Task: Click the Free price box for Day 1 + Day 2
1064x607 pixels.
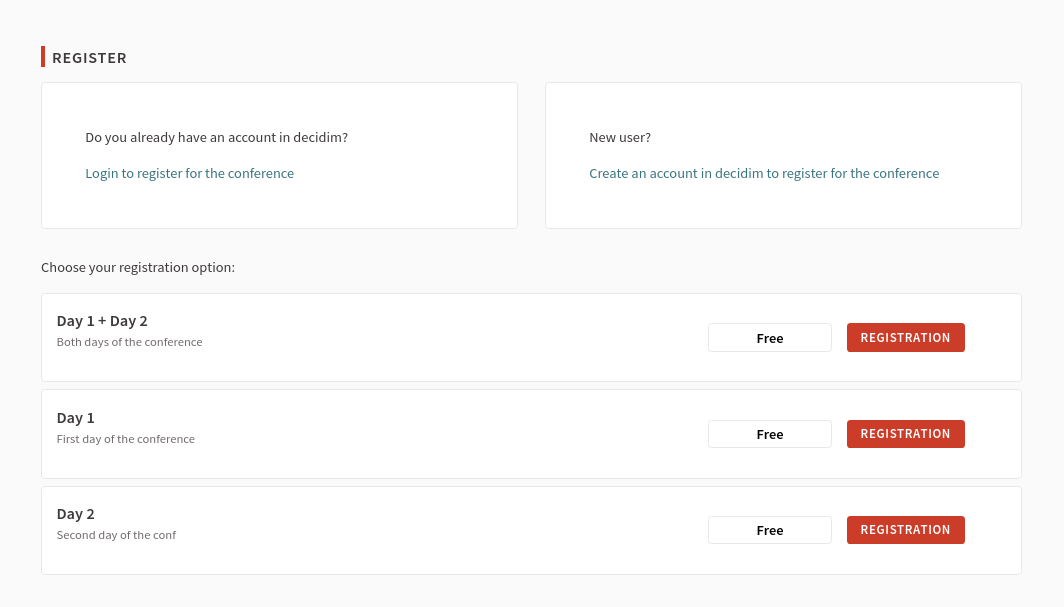Action: point(770,338)
